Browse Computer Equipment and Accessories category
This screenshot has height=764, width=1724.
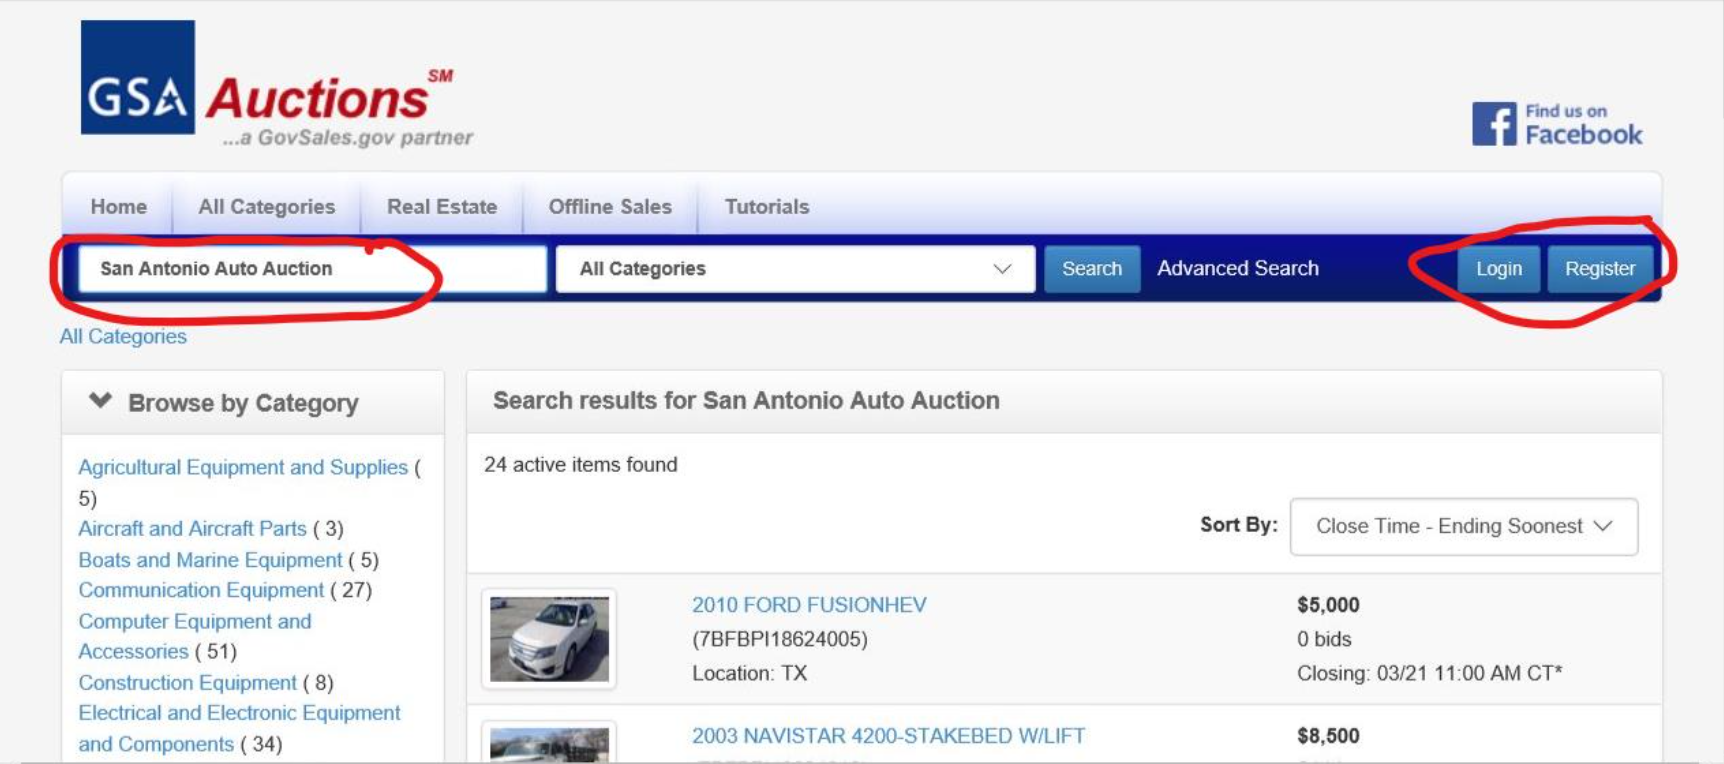click(x=195, y=636)
